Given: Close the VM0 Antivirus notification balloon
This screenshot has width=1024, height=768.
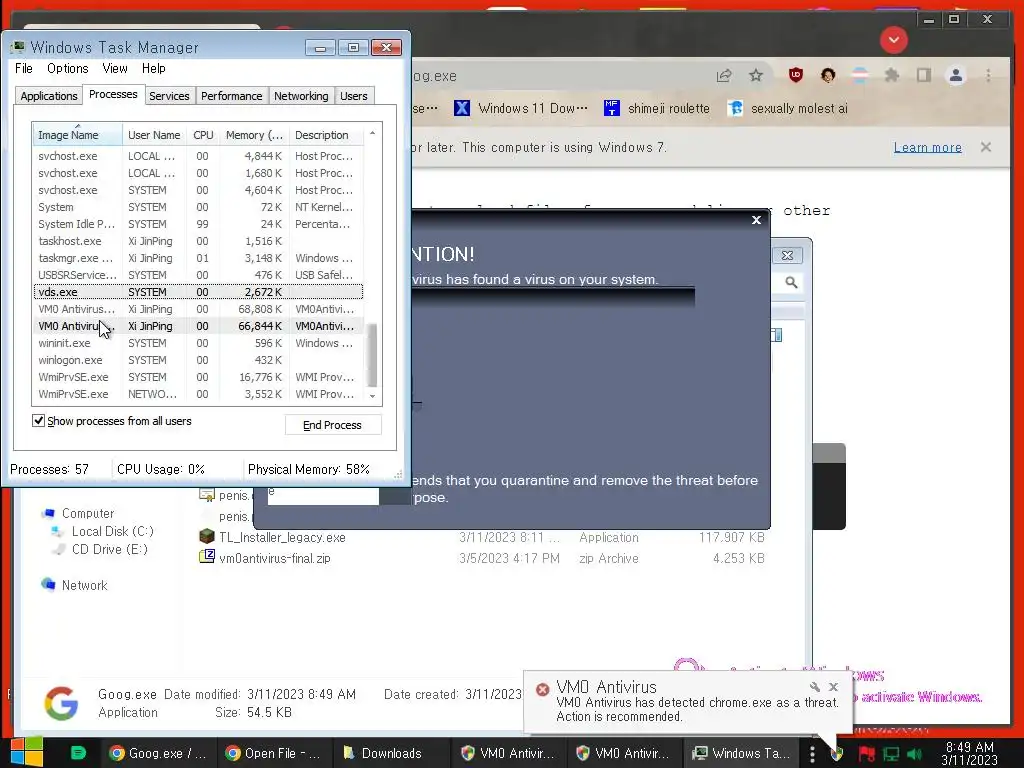Looking at the screenshot, I should [833, 687].
